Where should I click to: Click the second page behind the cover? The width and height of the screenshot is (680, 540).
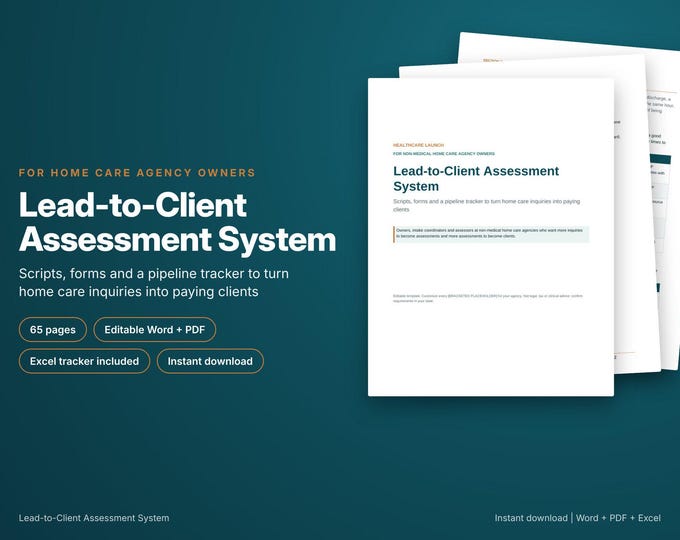[x=637, y=217]
